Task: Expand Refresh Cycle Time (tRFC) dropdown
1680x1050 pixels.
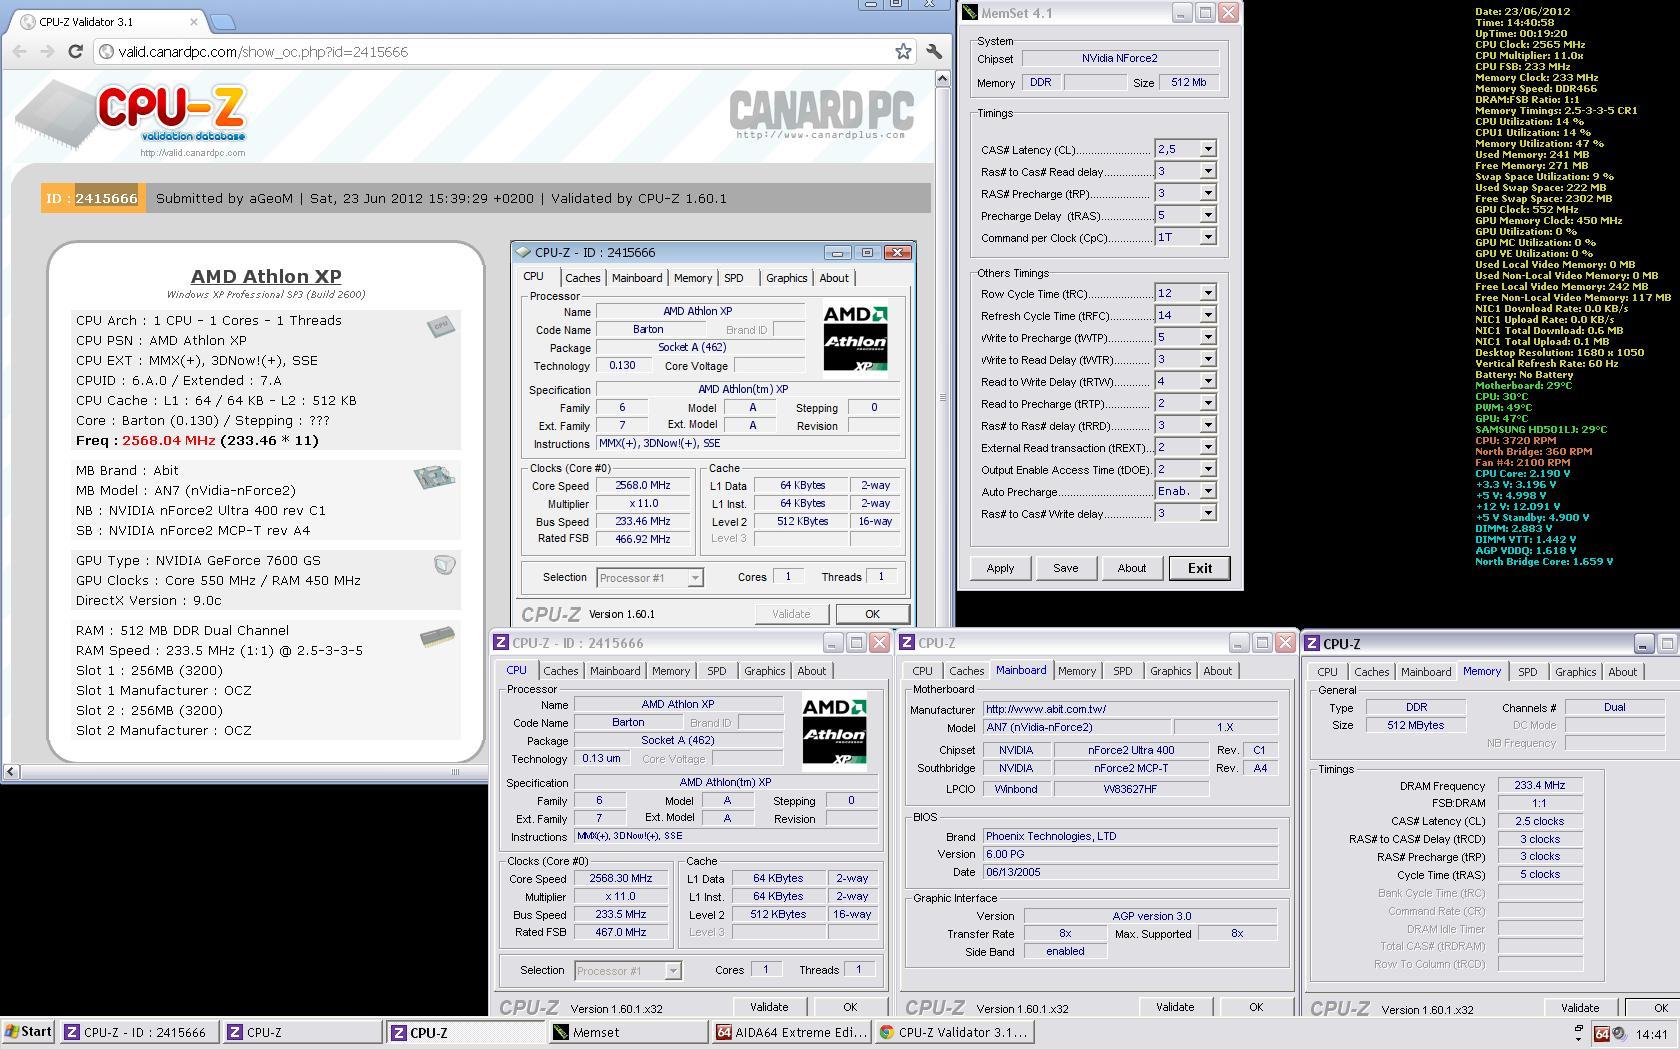Action: click(x=1207, y=315)
